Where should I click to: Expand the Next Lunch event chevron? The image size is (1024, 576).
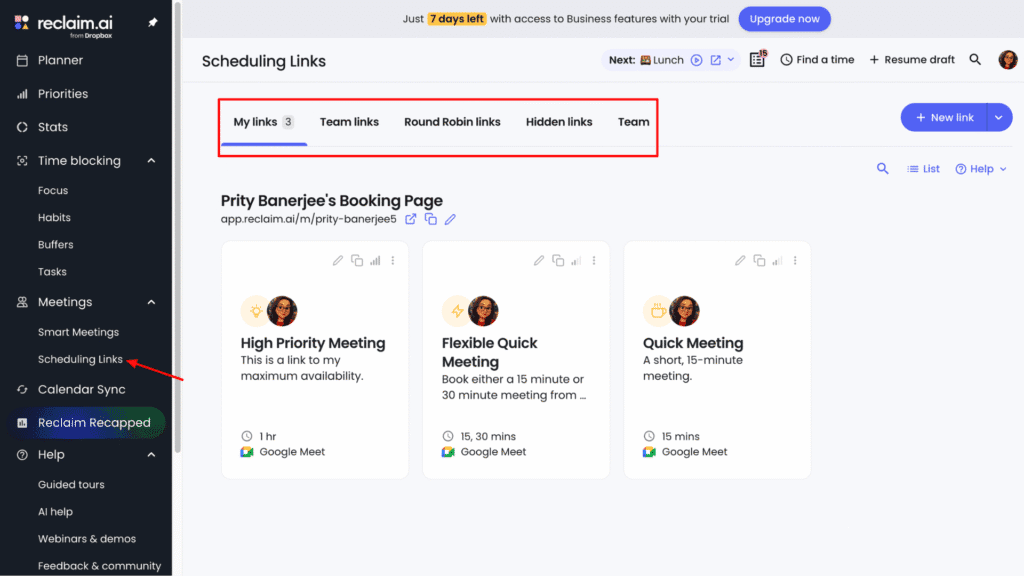[731, 59]
